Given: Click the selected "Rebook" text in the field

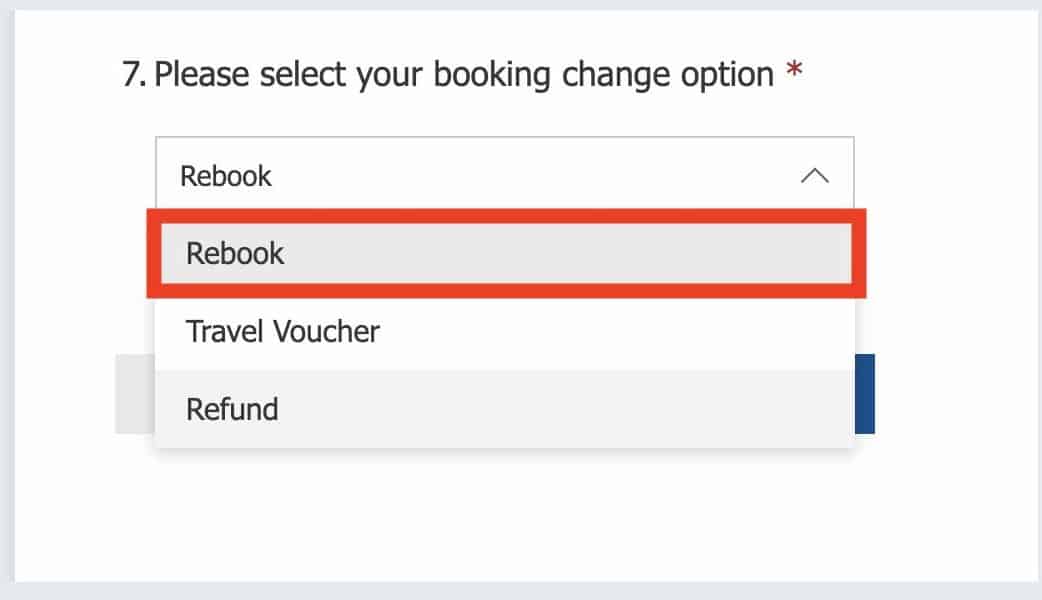Looking at the screenshot, I should (x=226, y=176).
